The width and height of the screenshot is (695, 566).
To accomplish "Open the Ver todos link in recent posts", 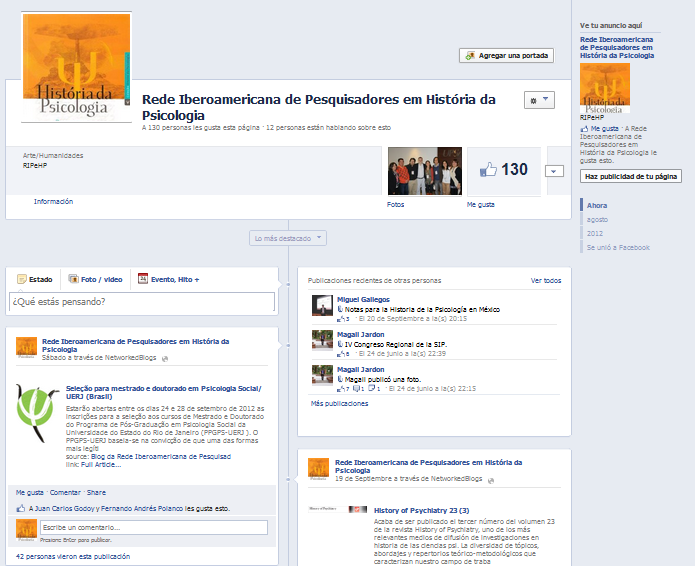I will coord(545,281).
